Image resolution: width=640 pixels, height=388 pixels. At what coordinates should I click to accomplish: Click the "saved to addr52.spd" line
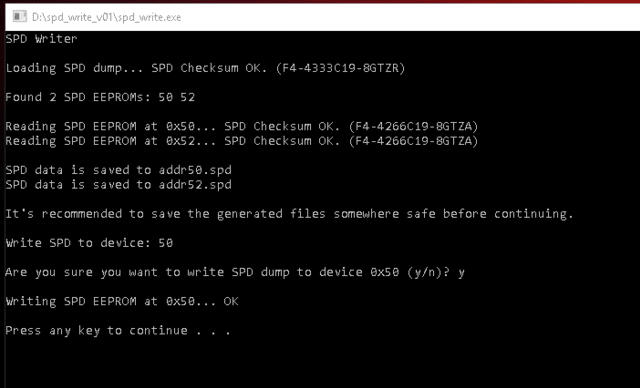pyautogui.click(x=118, y=185)
